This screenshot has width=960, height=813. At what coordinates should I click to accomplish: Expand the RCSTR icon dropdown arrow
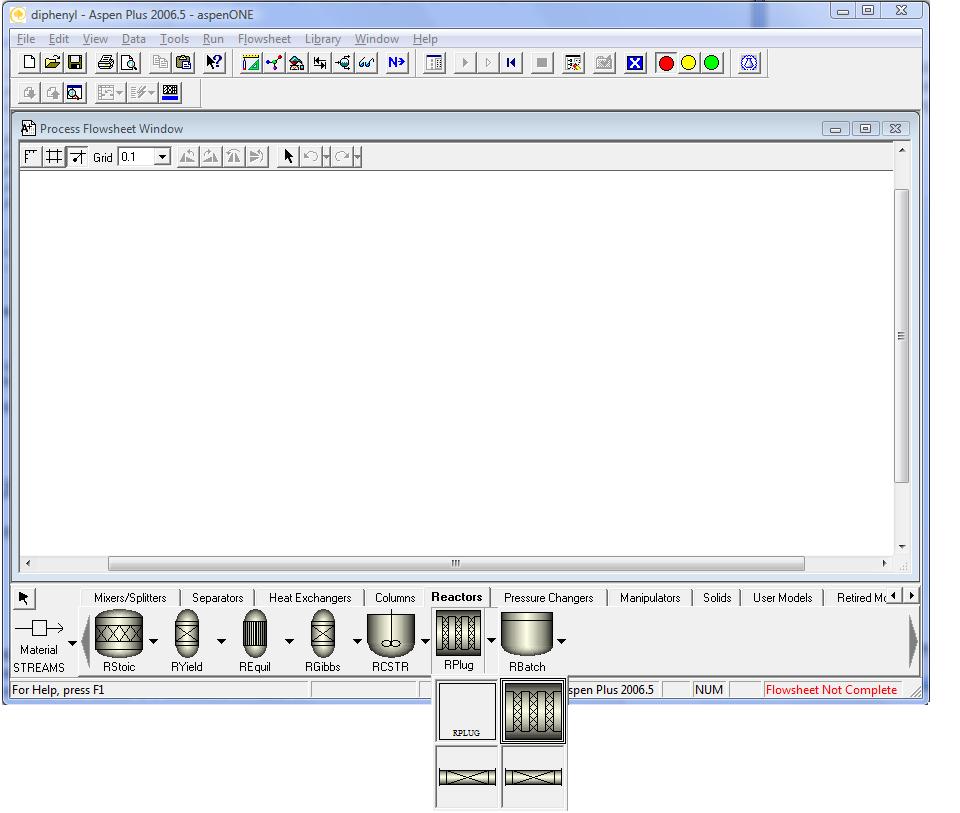point(425,641)
